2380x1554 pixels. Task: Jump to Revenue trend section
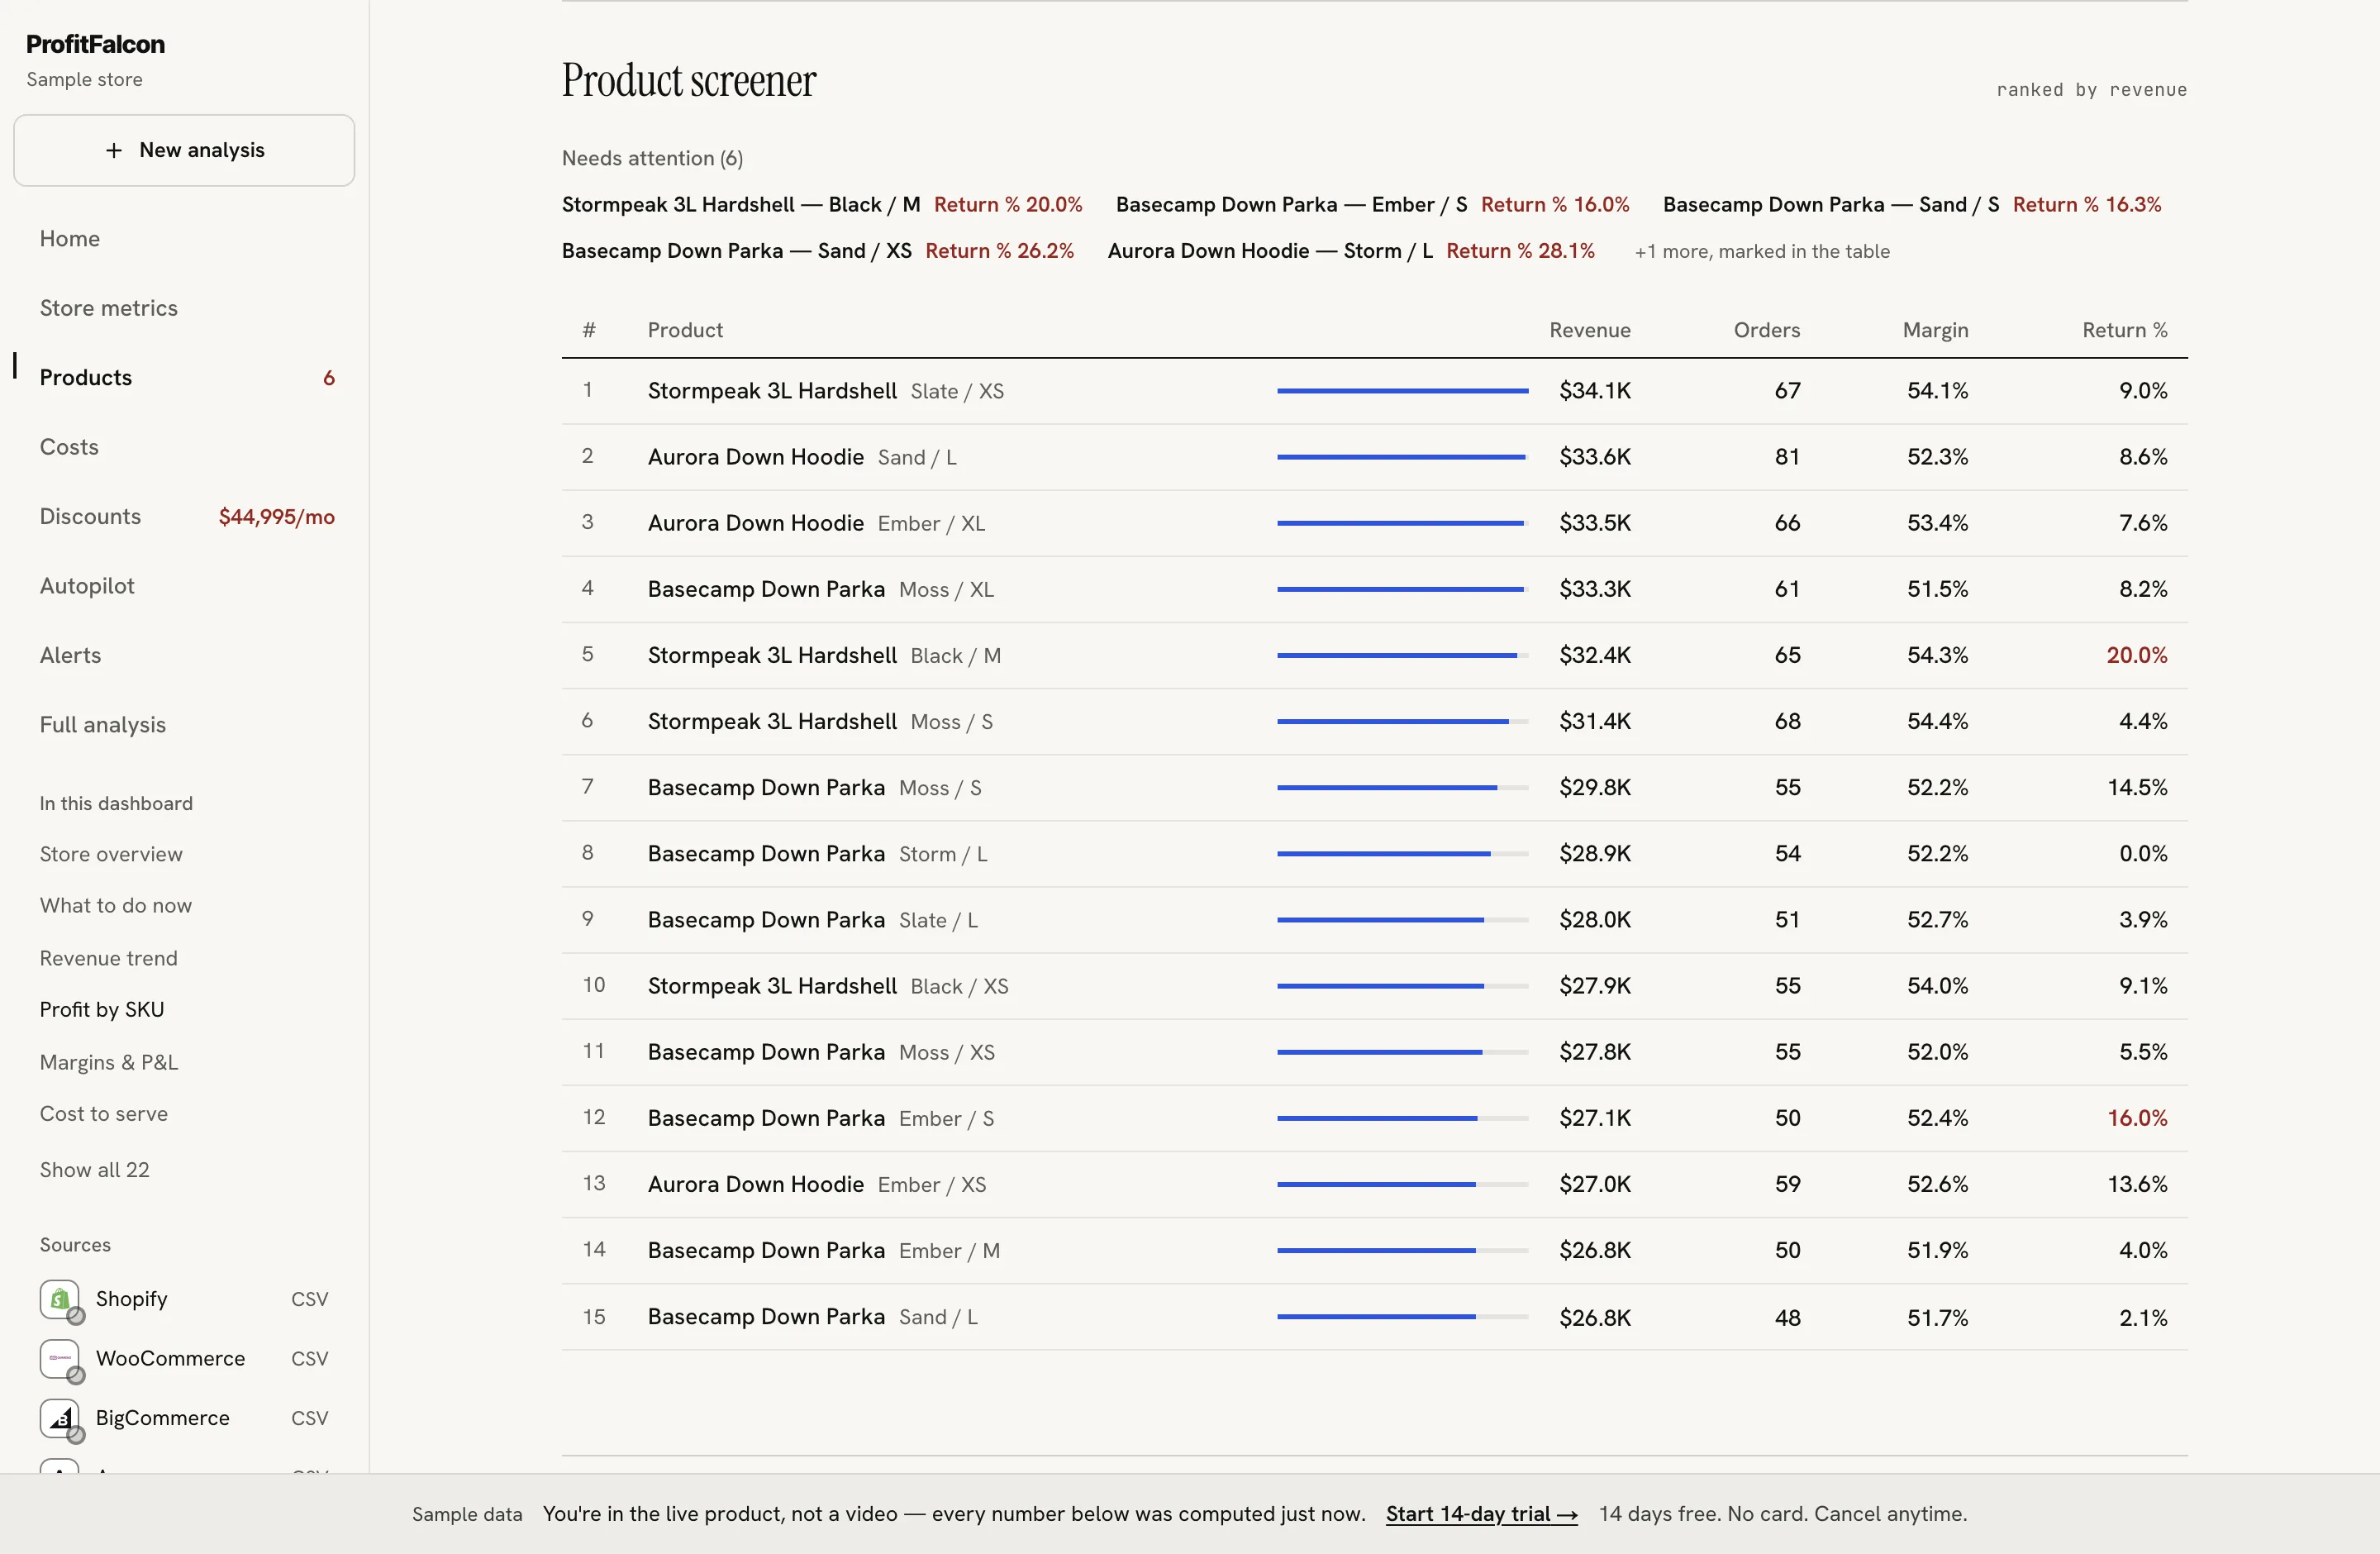click(x=109, y=958)
